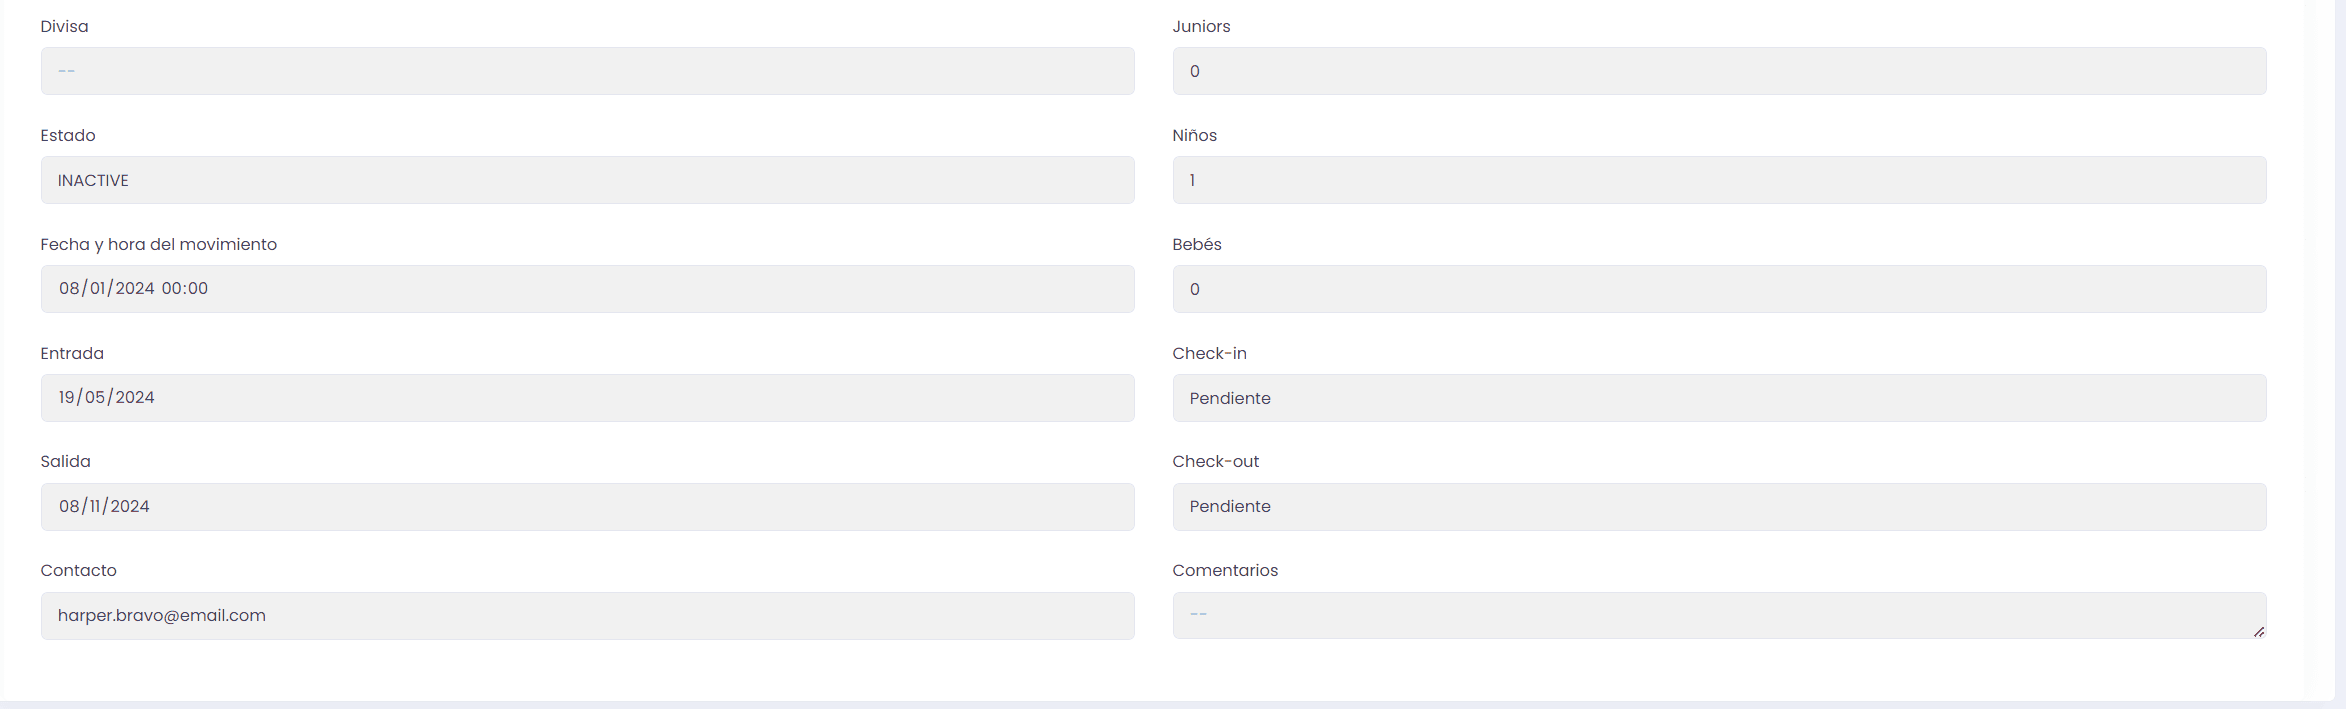Select the Check-in field showing Pendiente

point(1719,398)
